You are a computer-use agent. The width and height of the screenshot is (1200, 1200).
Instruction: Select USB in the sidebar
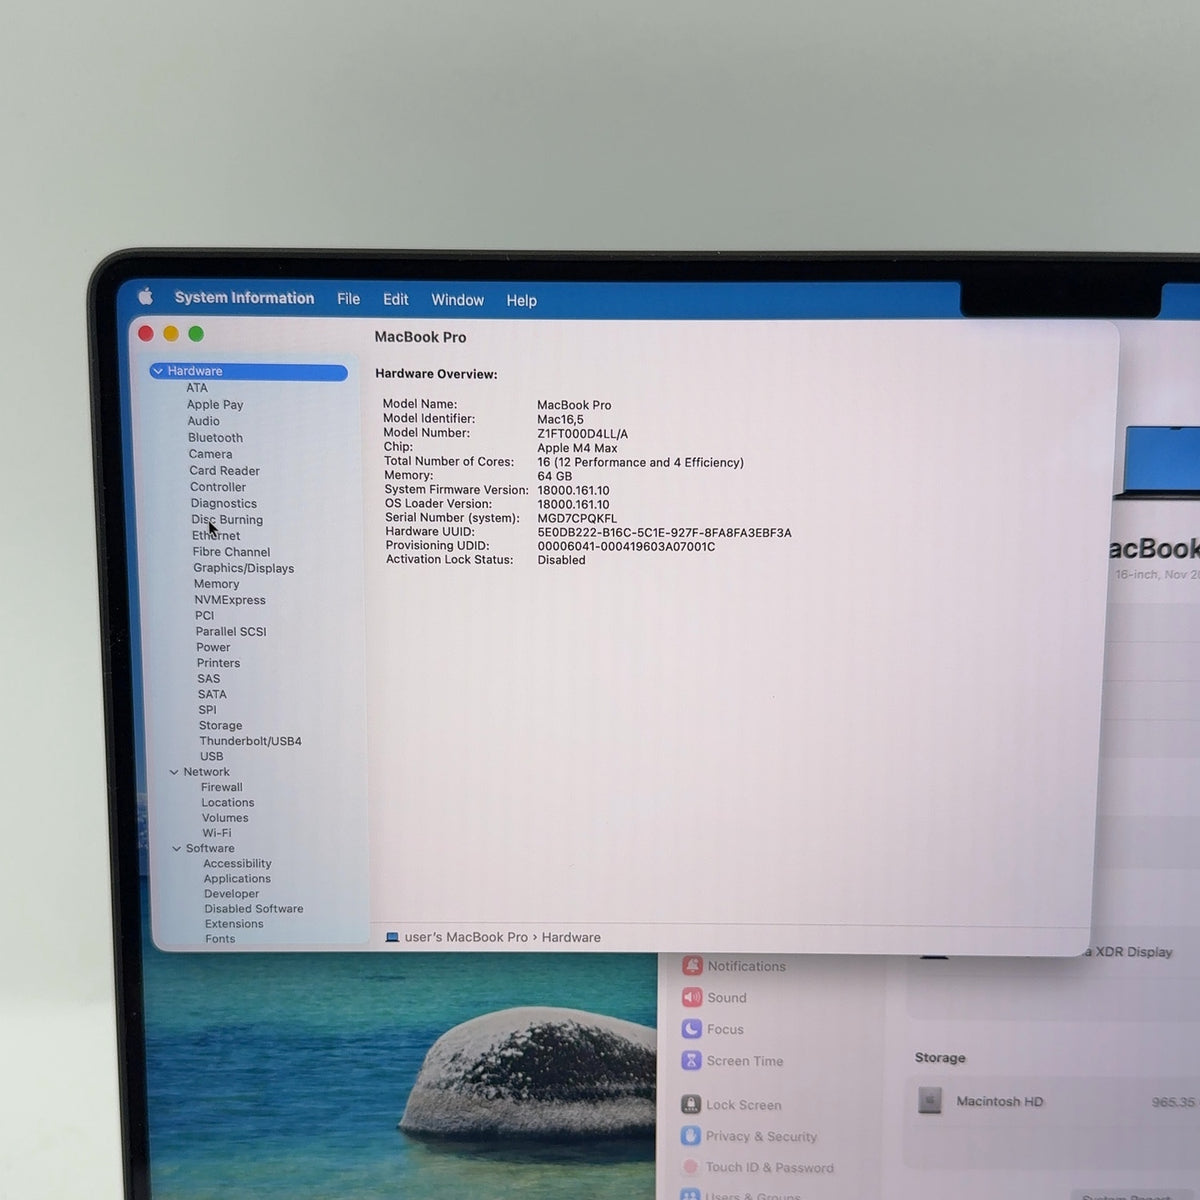pos(211,757)
